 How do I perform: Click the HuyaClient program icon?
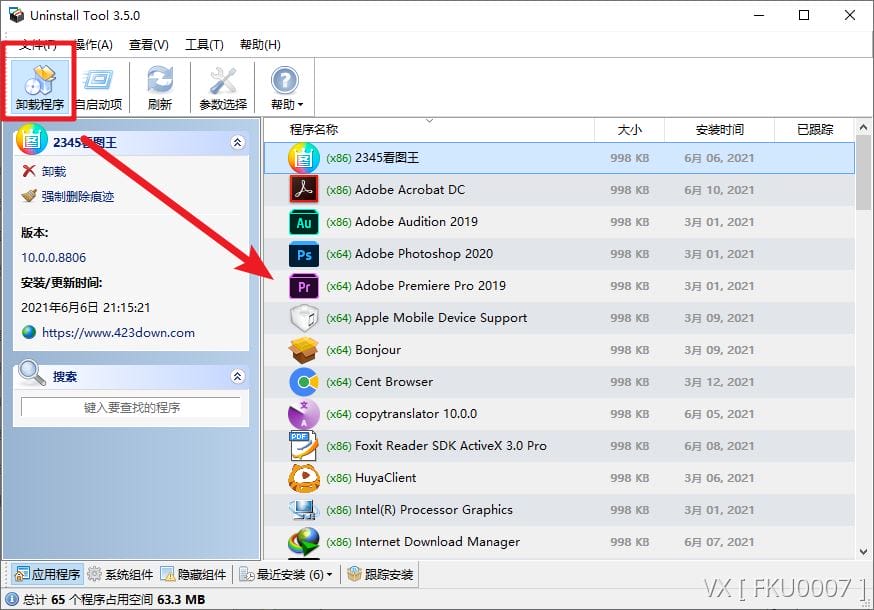(304, 478)
